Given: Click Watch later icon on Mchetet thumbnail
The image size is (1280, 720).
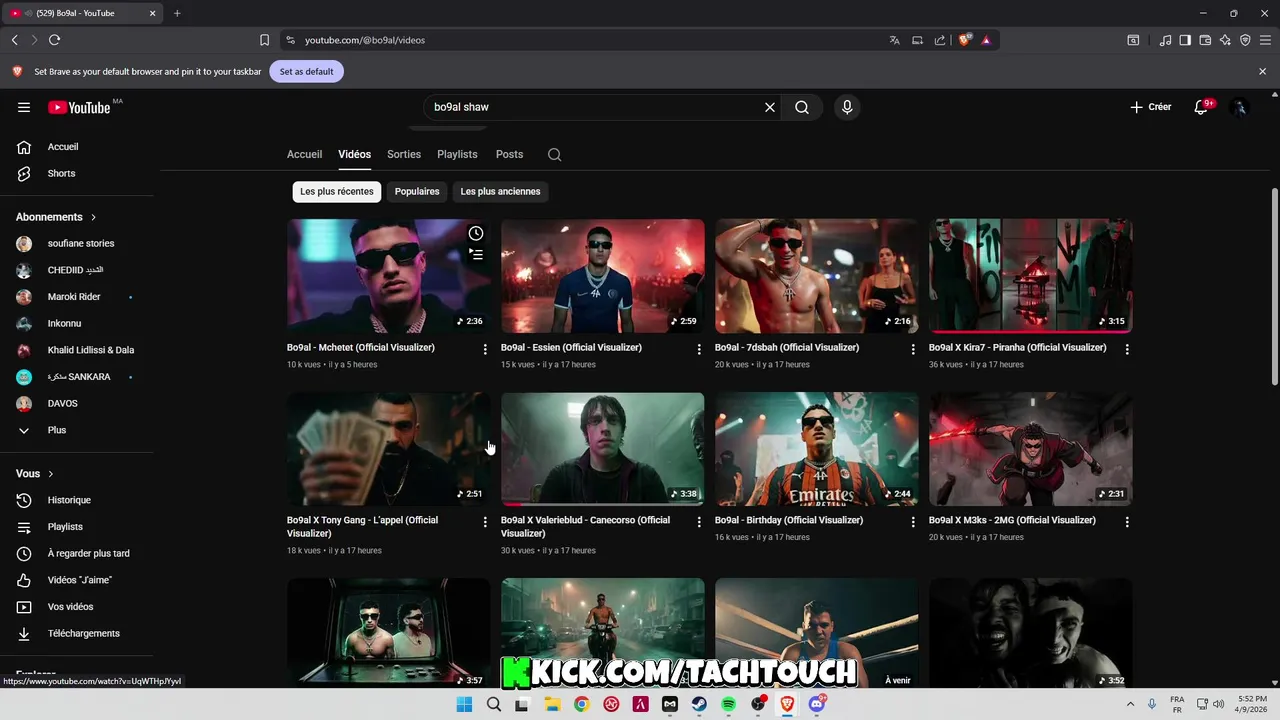Looking at the screenshot, I should [x=476, y=233].
